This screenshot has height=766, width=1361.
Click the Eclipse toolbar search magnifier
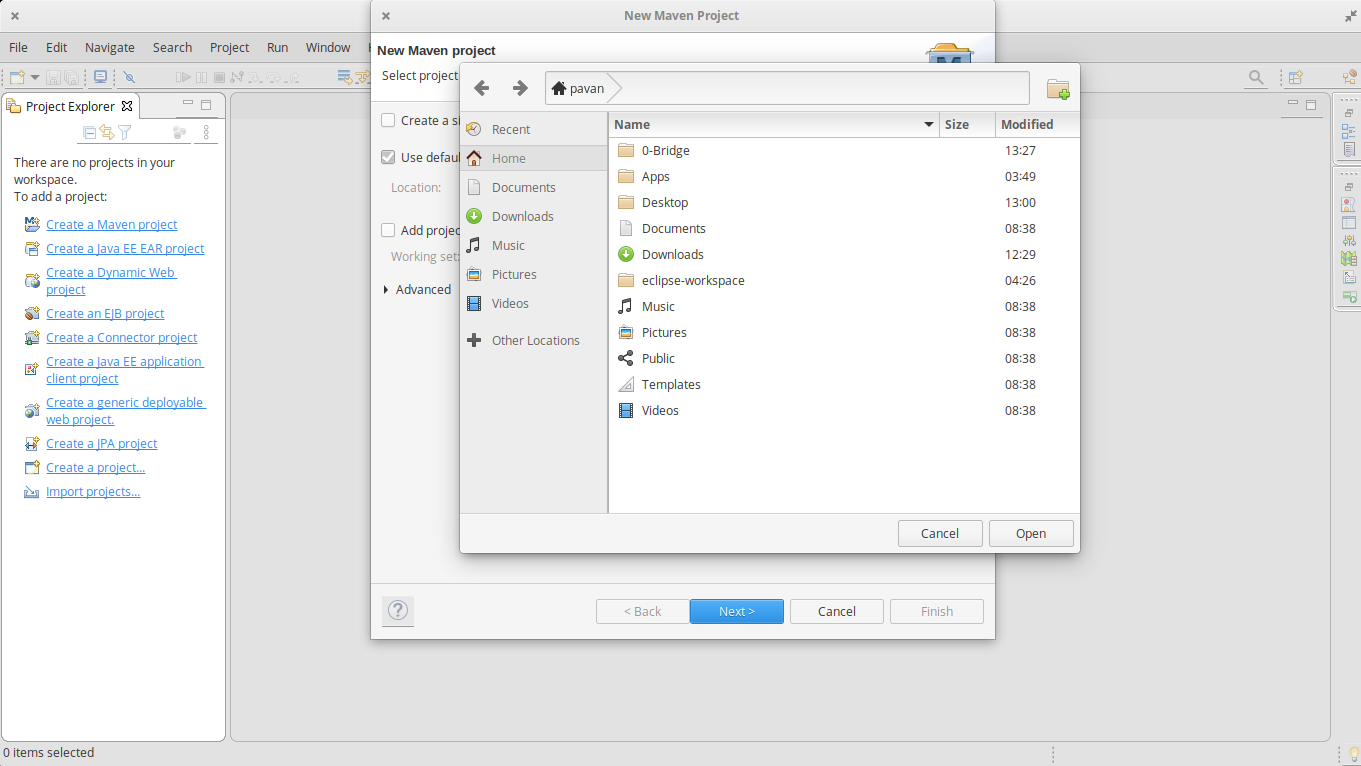1256,77
